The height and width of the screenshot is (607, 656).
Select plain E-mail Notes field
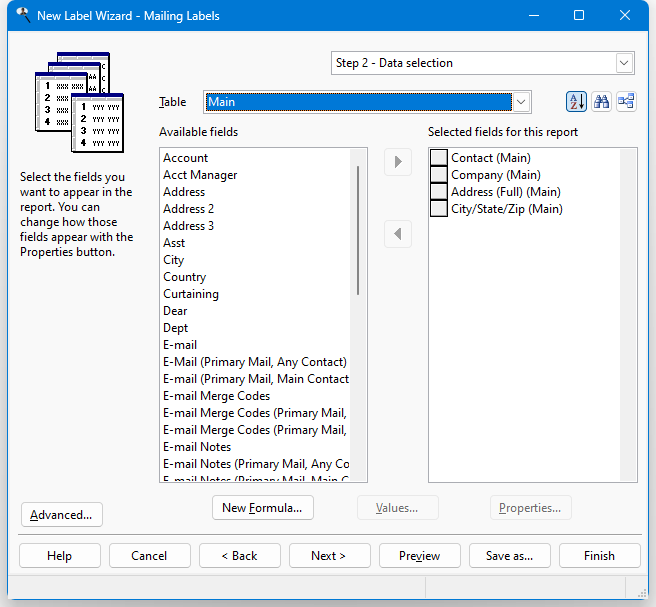coord(197,447)
